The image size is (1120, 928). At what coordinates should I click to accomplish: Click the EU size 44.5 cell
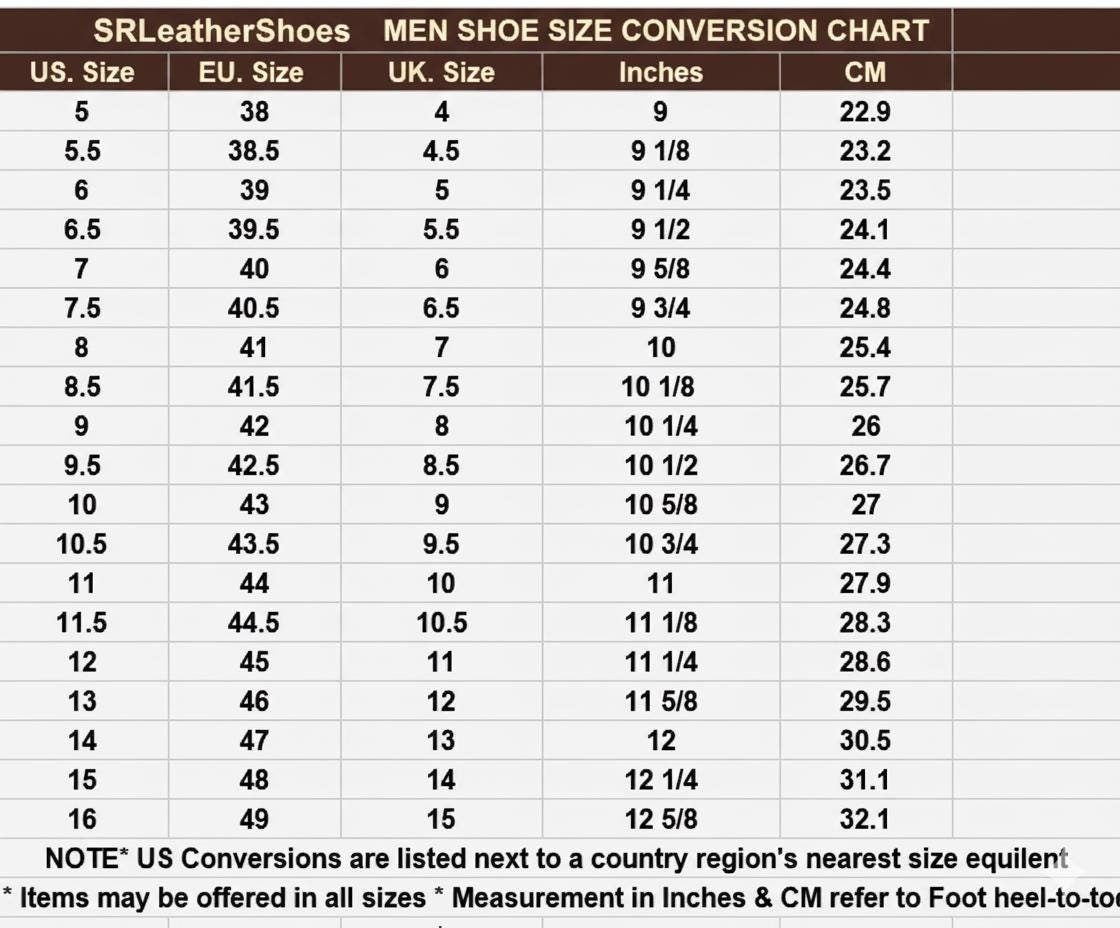[254, 623]
